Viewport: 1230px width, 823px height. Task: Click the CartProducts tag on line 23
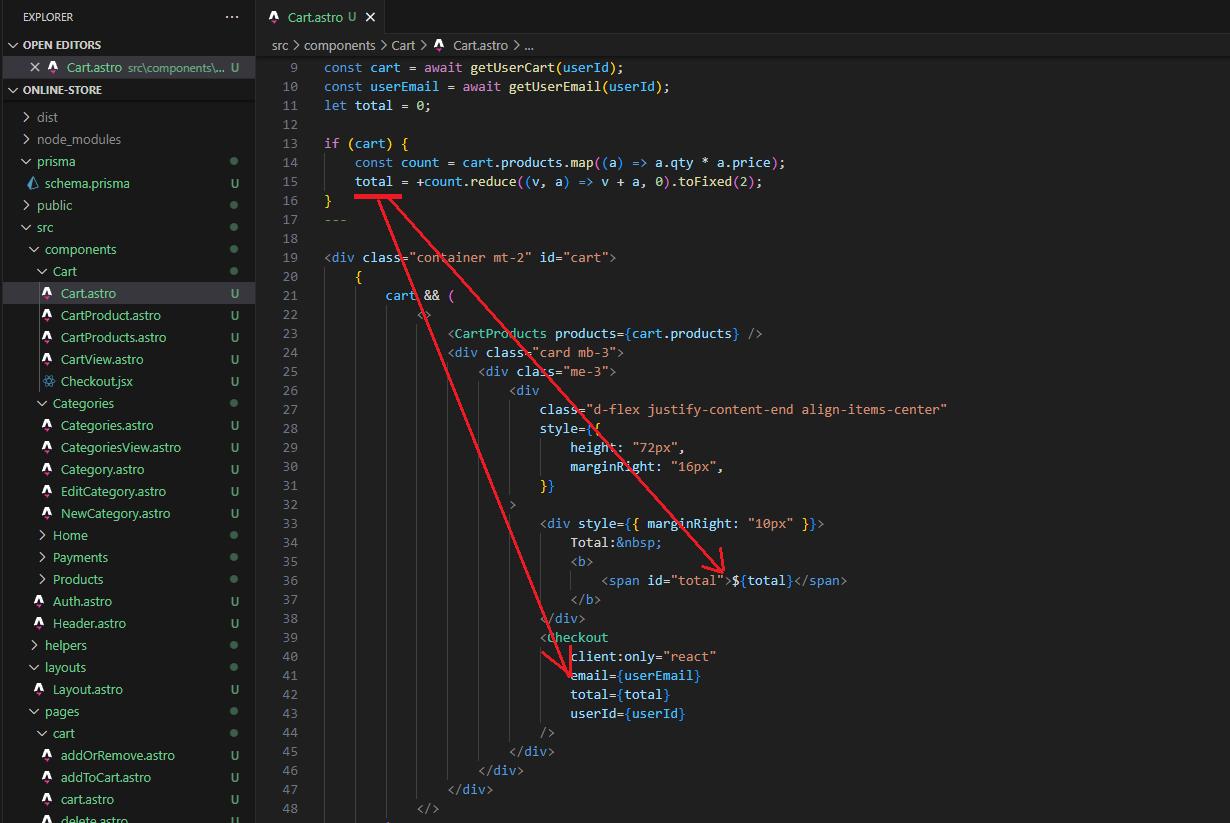click(x=501, y=333)
